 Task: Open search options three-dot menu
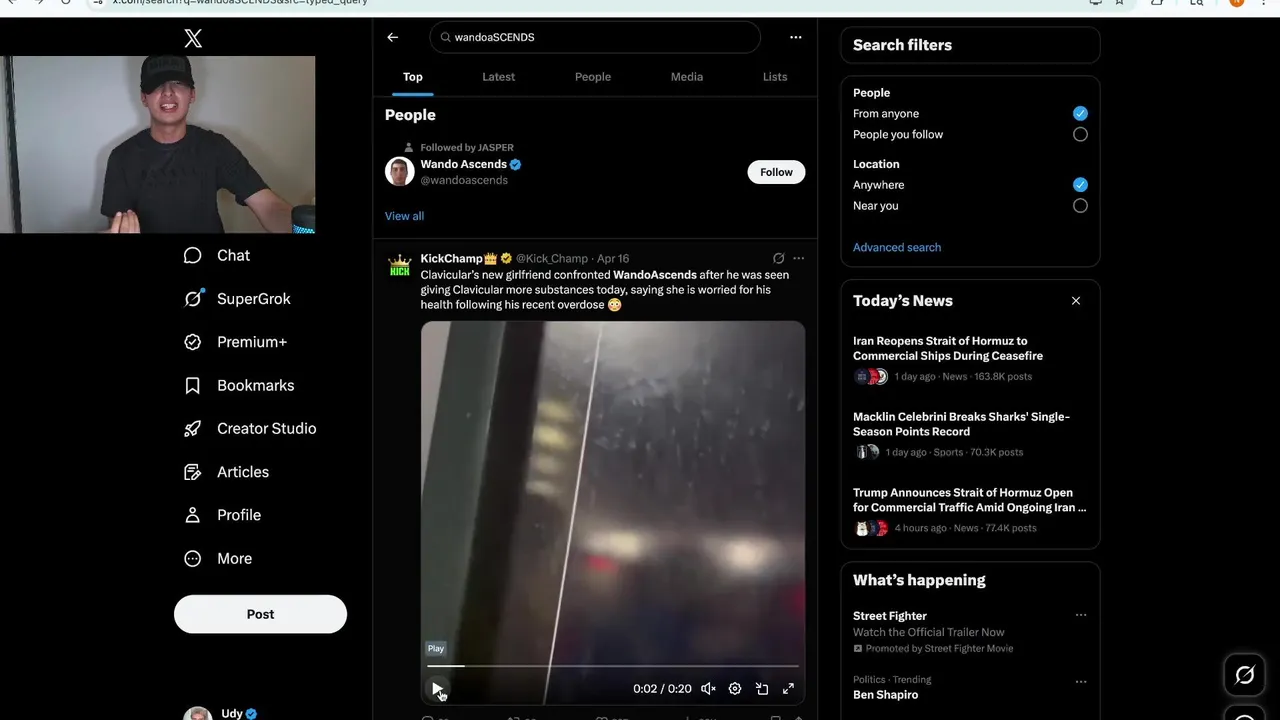tap(796, 37)
